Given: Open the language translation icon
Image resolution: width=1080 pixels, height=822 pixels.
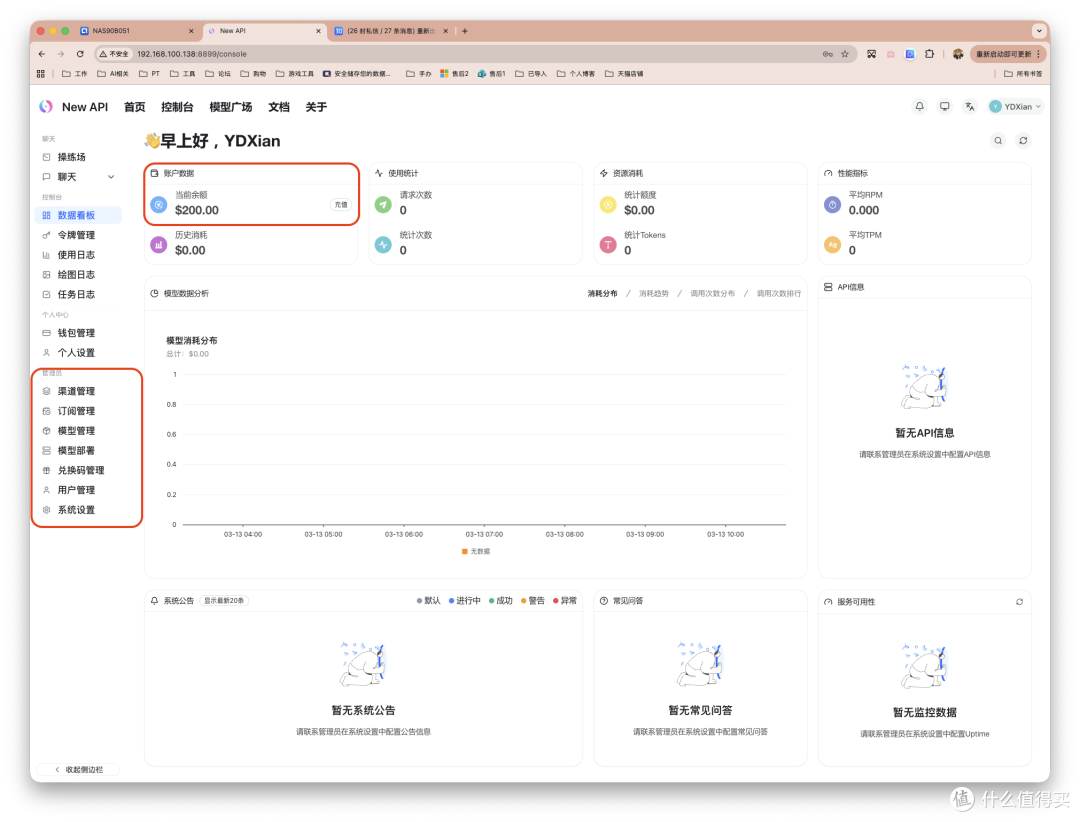Looking at the screenshot, I should [970, 106].
